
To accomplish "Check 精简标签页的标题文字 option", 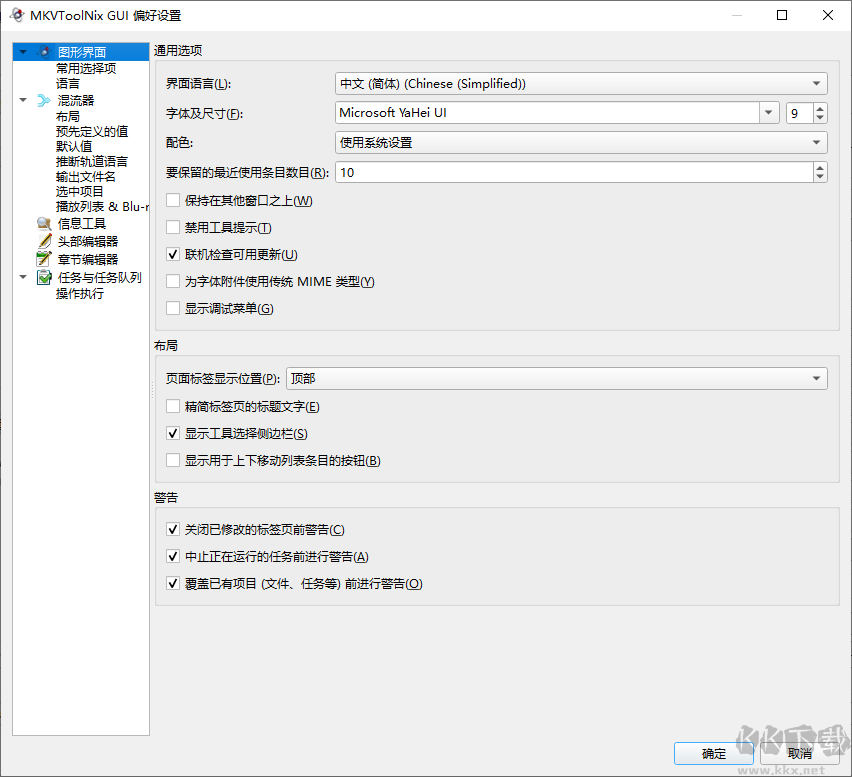I will (x=173, y=406).
